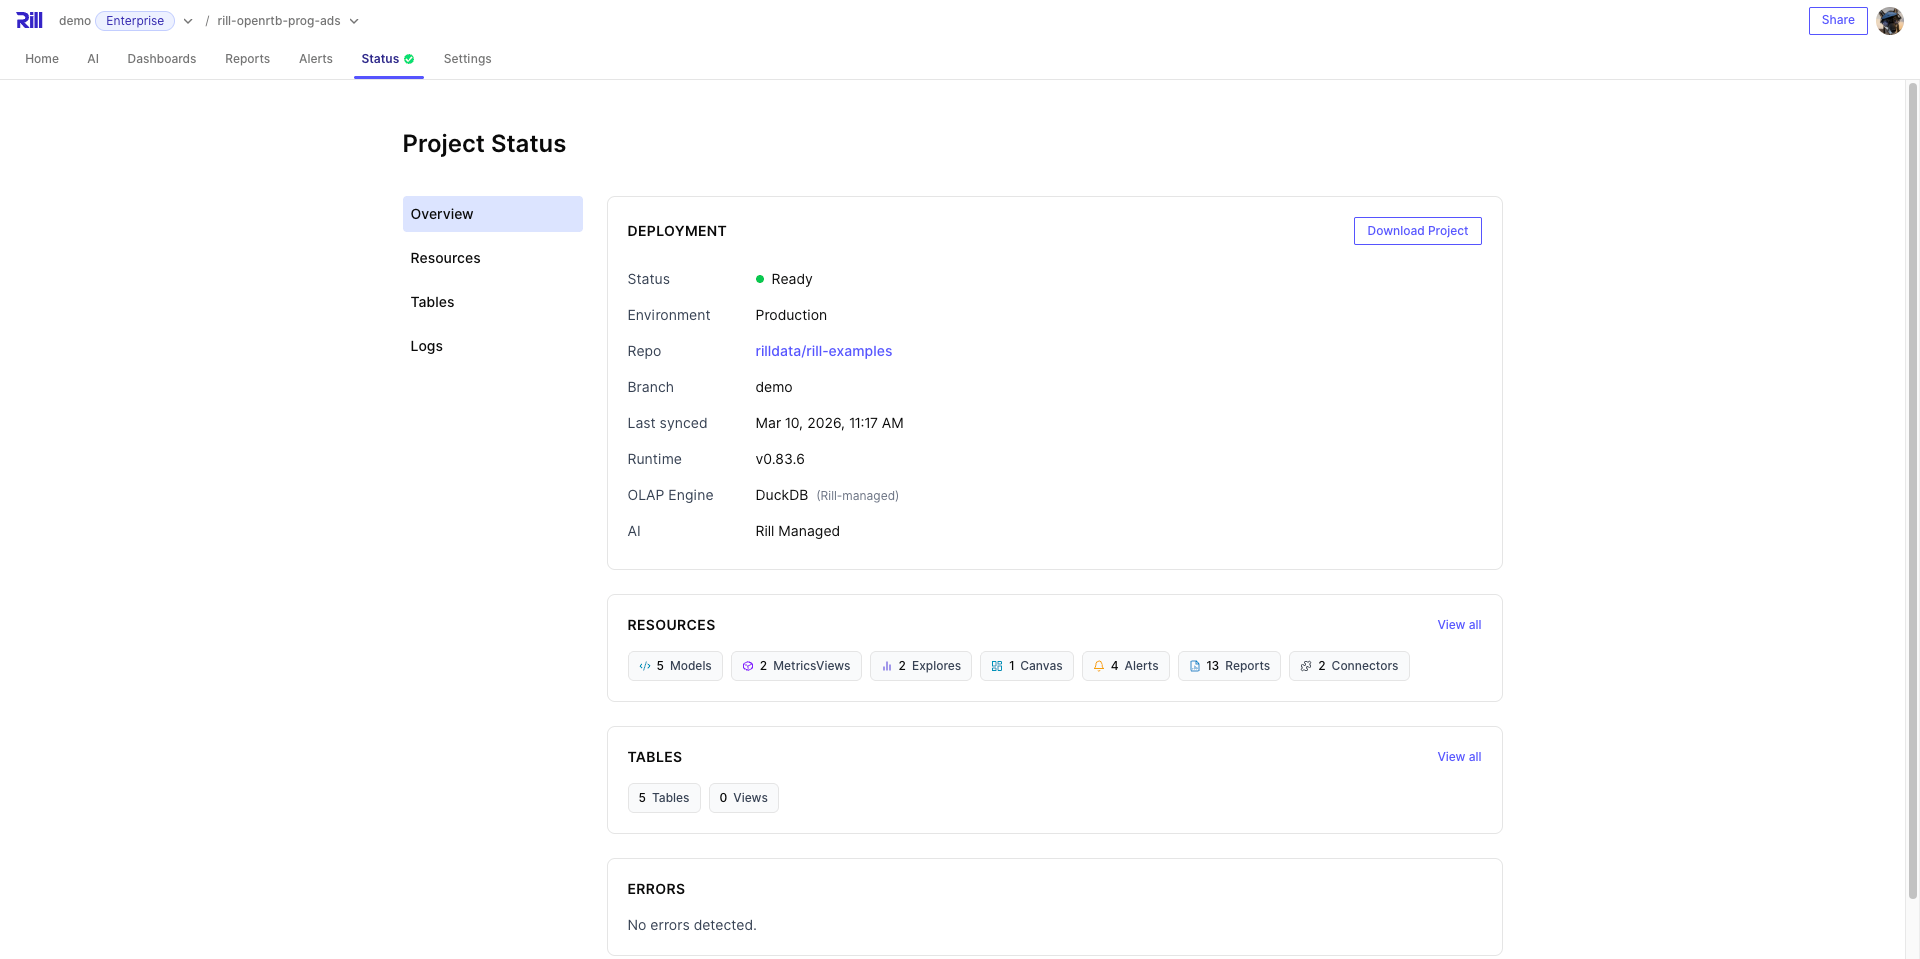Open the Settings tab
The height and width of the screenshot is (959, 1920).
(467, 59)
